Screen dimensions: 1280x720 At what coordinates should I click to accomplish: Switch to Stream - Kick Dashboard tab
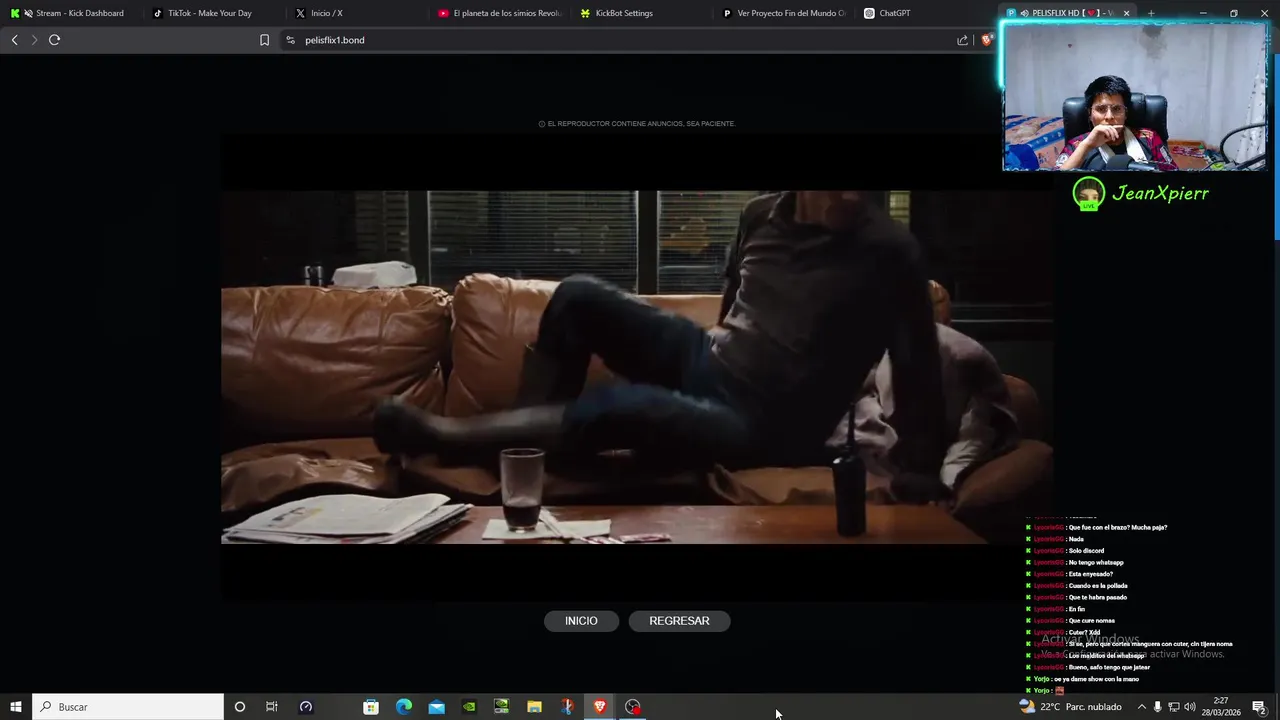(x=72, y=13)
